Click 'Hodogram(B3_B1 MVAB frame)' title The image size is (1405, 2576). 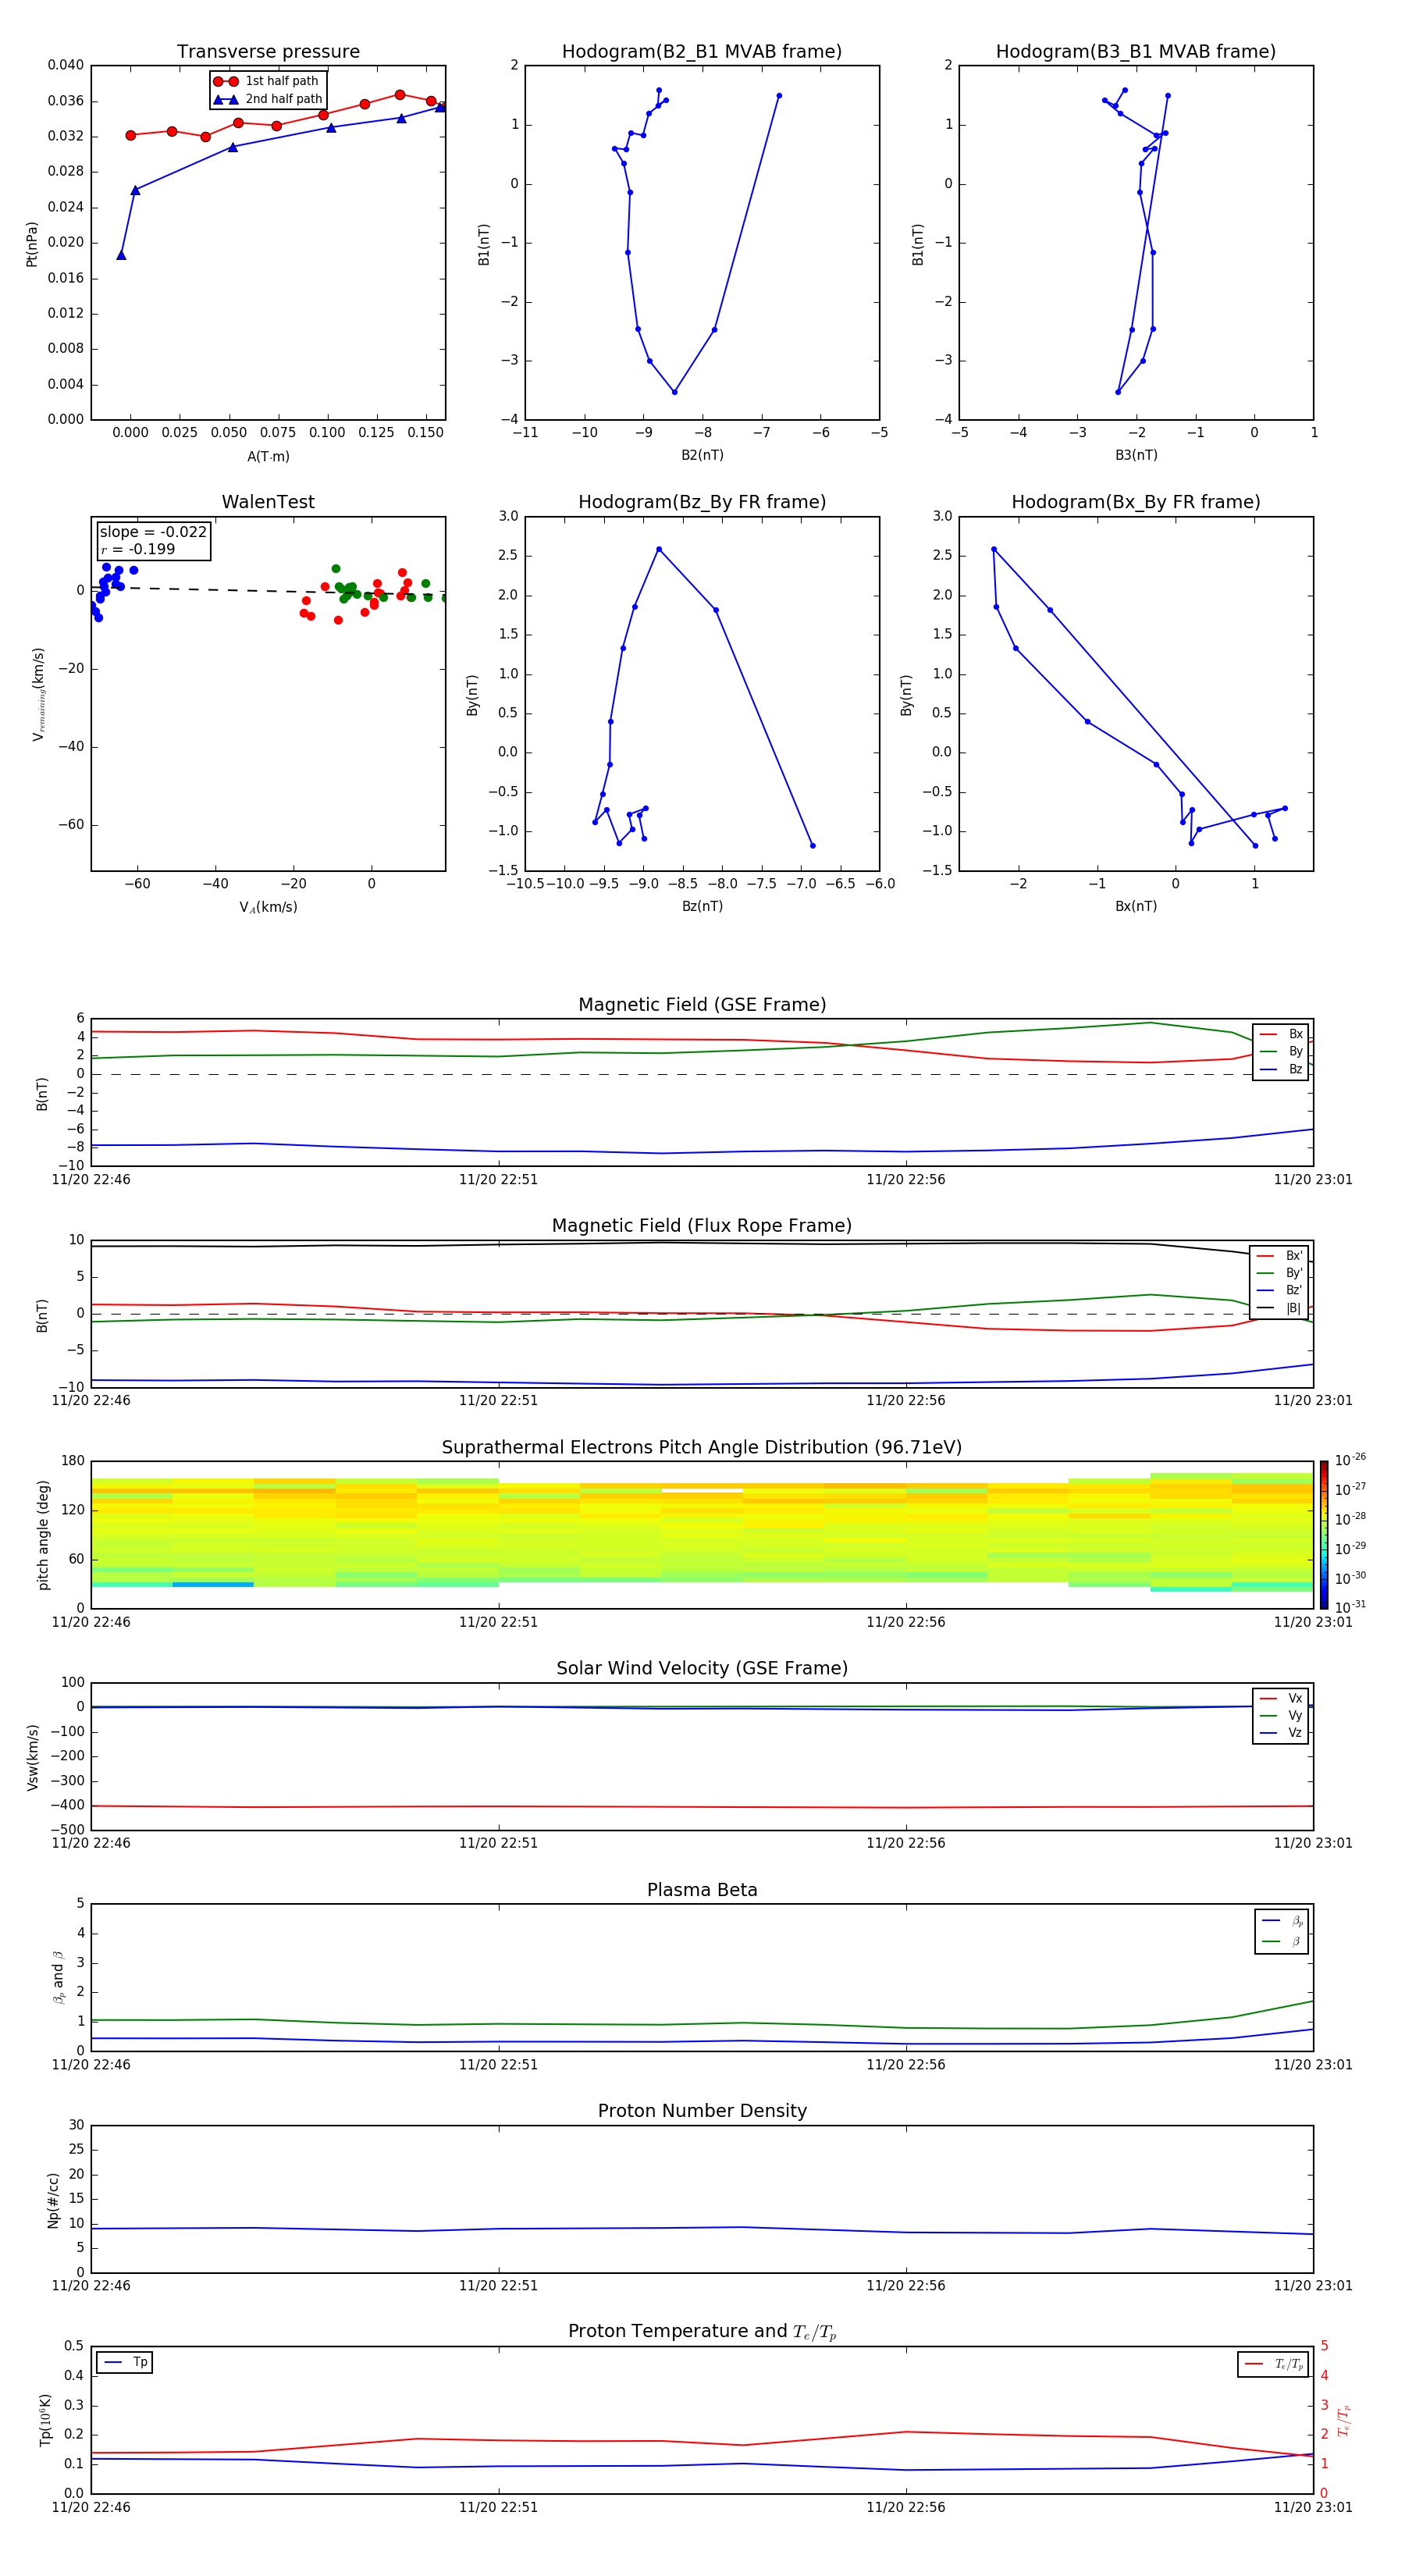coord(1136,51)
